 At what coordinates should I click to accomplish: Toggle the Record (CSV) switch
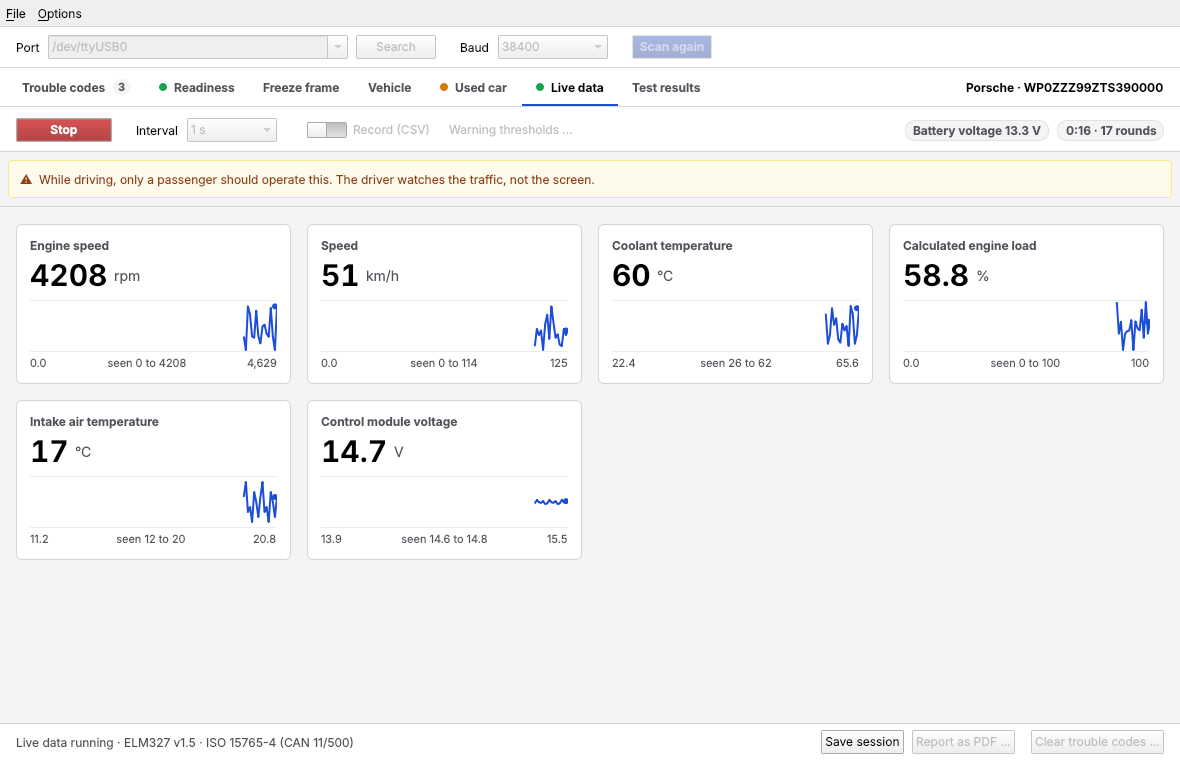[x=327, y=130]
